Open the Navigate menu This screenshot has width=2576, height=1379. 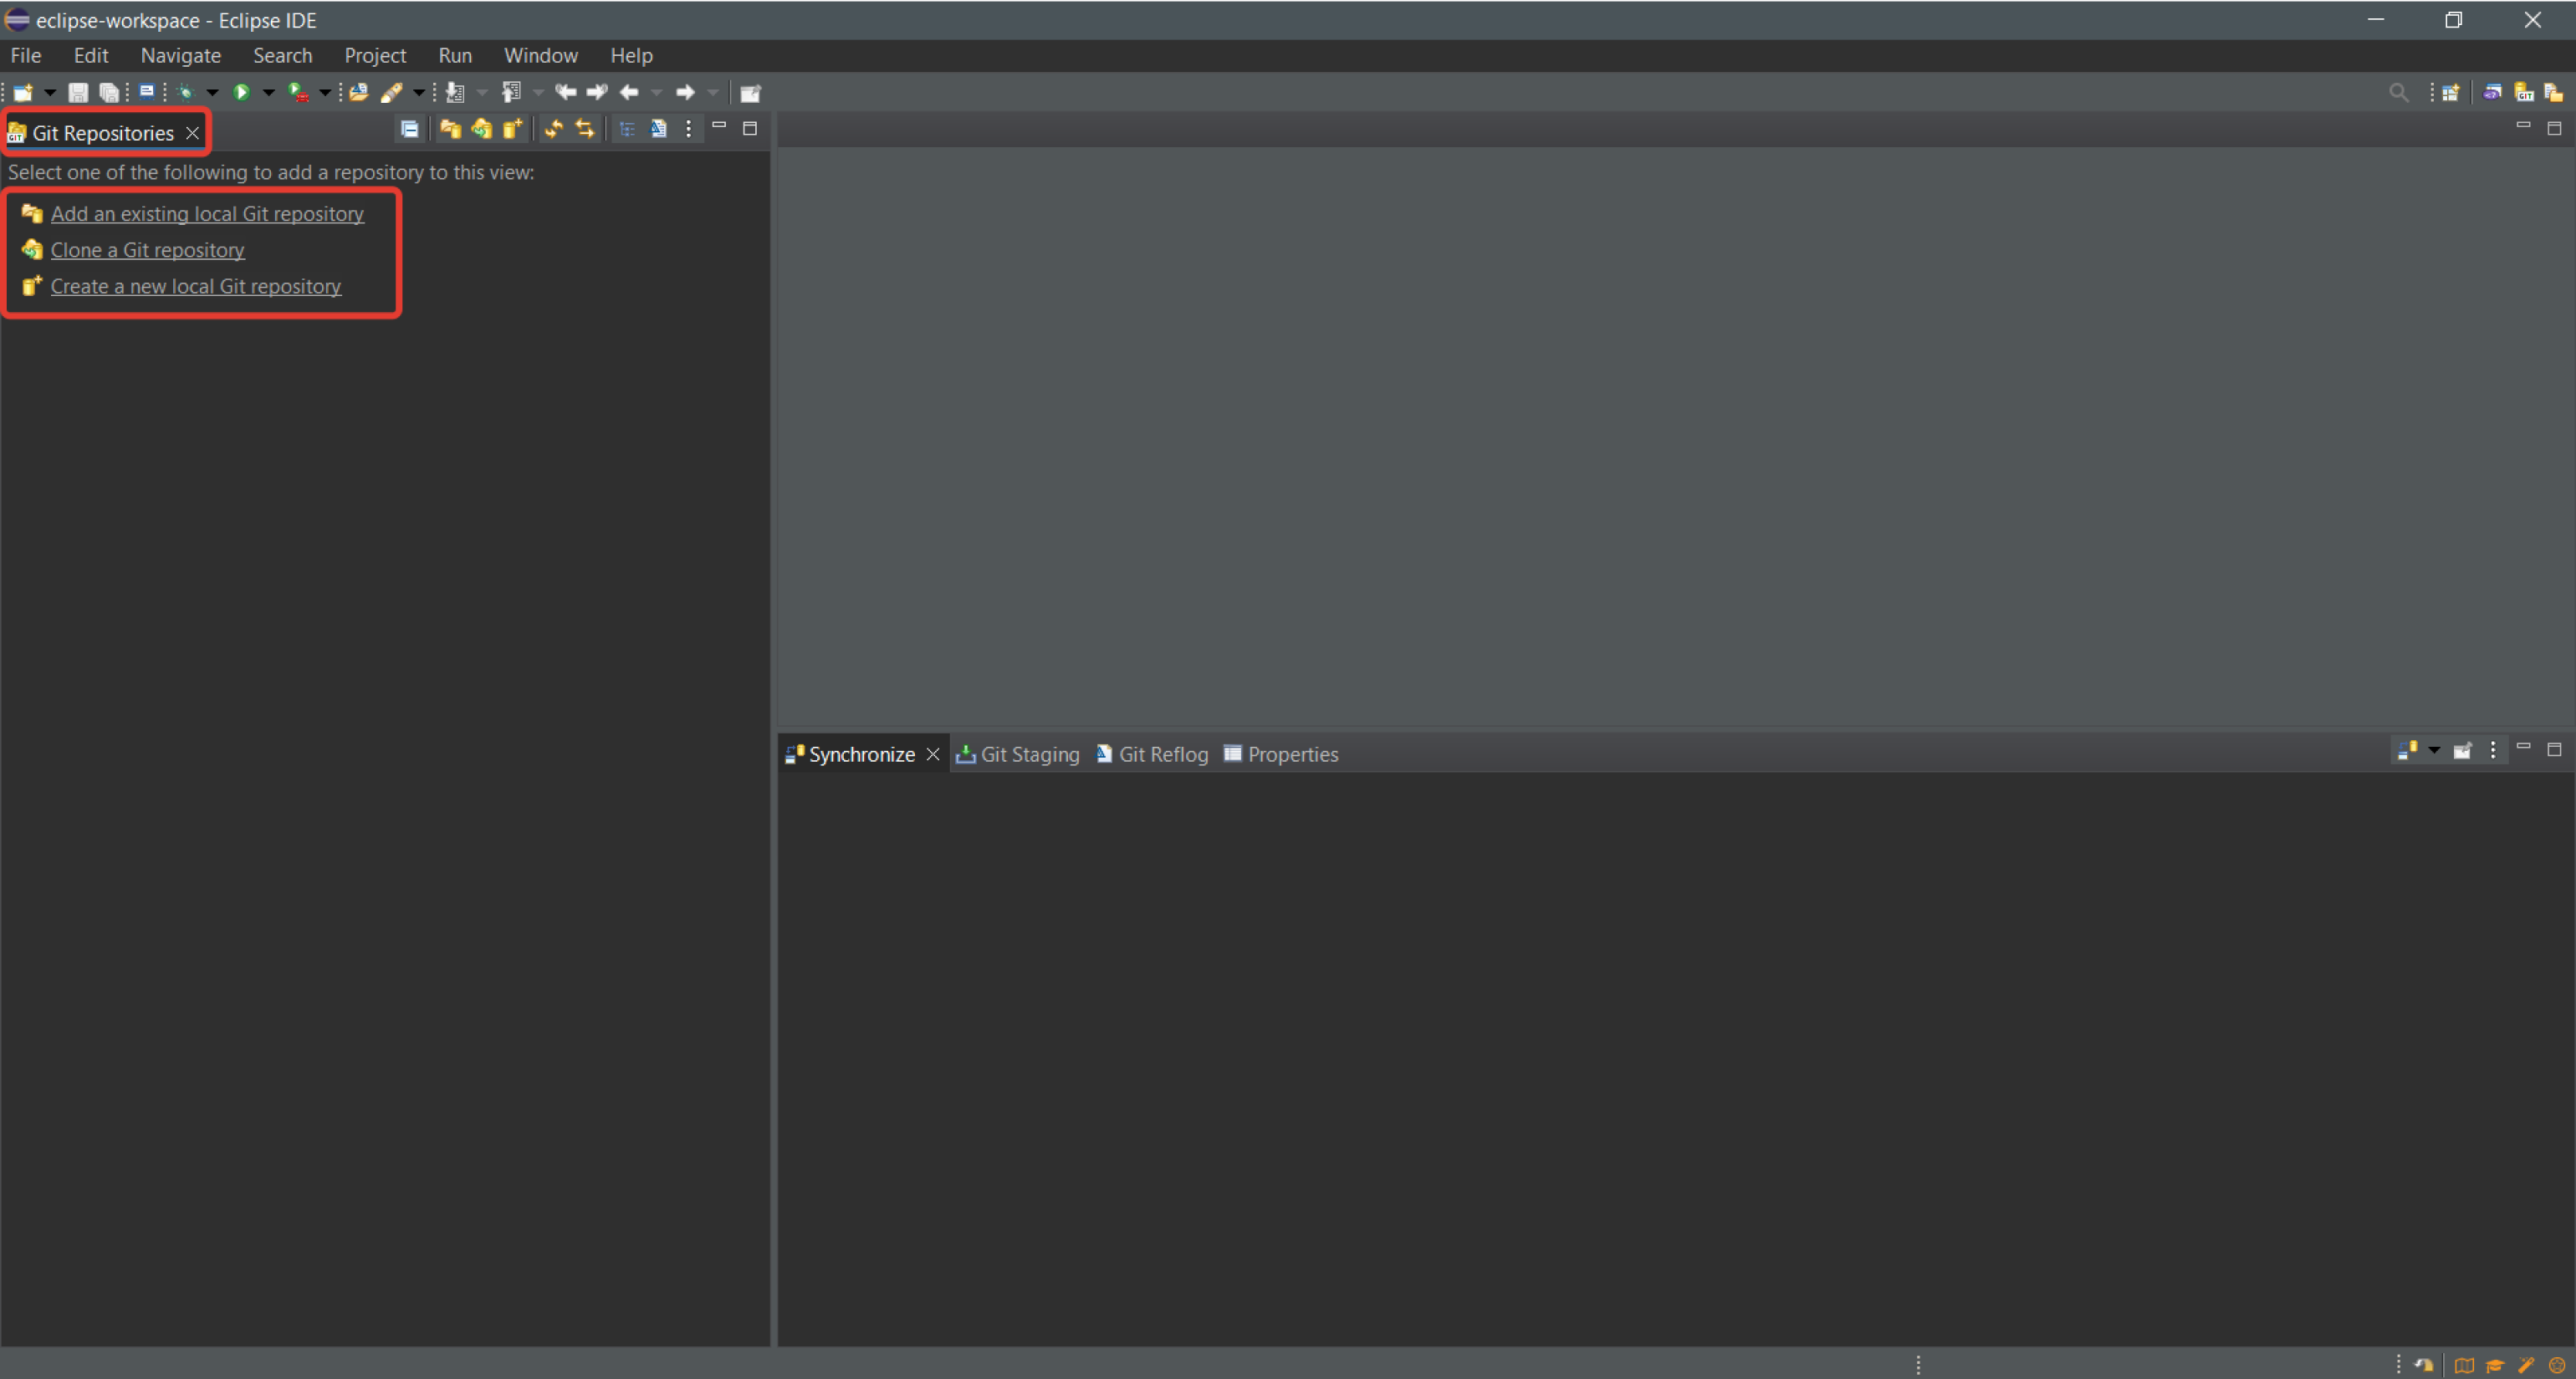(x=180, y=56)
